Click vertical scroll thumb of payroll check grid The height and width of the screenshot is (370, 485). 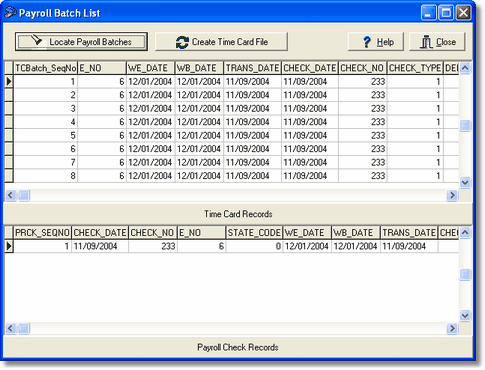click(465, 274)
